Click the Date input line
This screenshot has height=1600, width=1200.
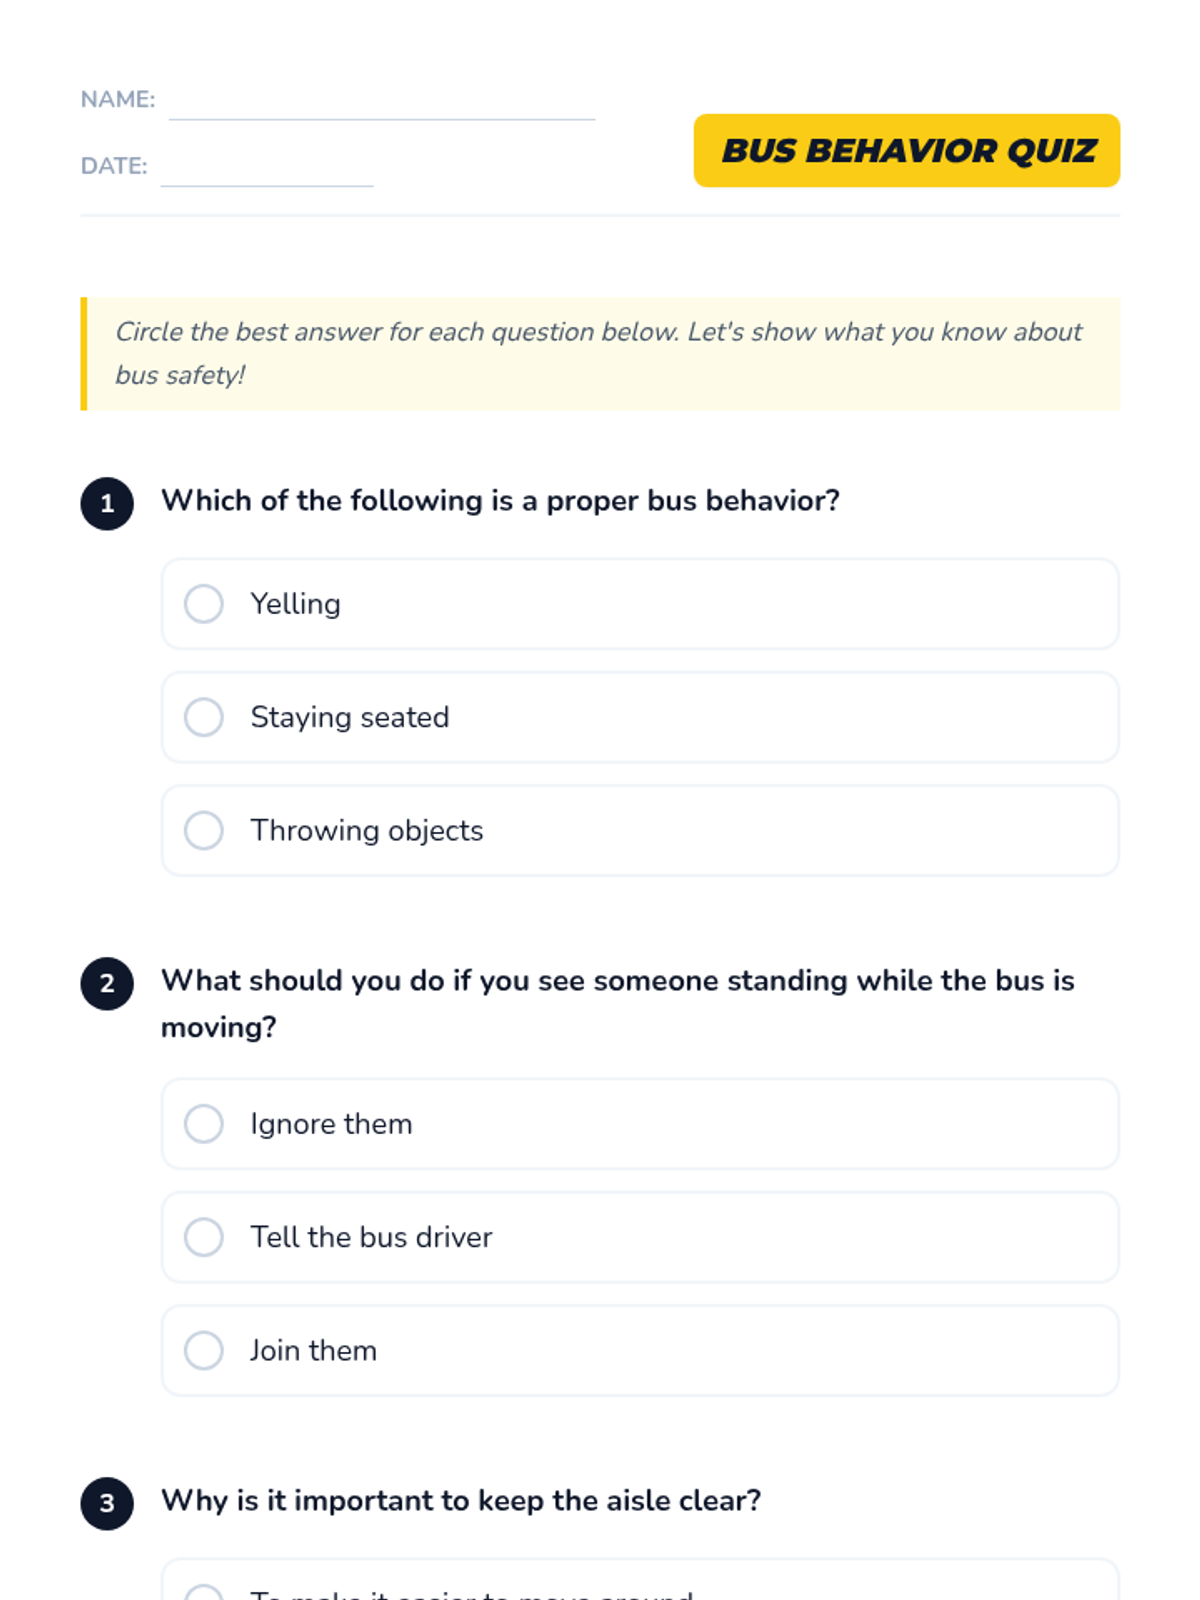[x=267, y=170]
